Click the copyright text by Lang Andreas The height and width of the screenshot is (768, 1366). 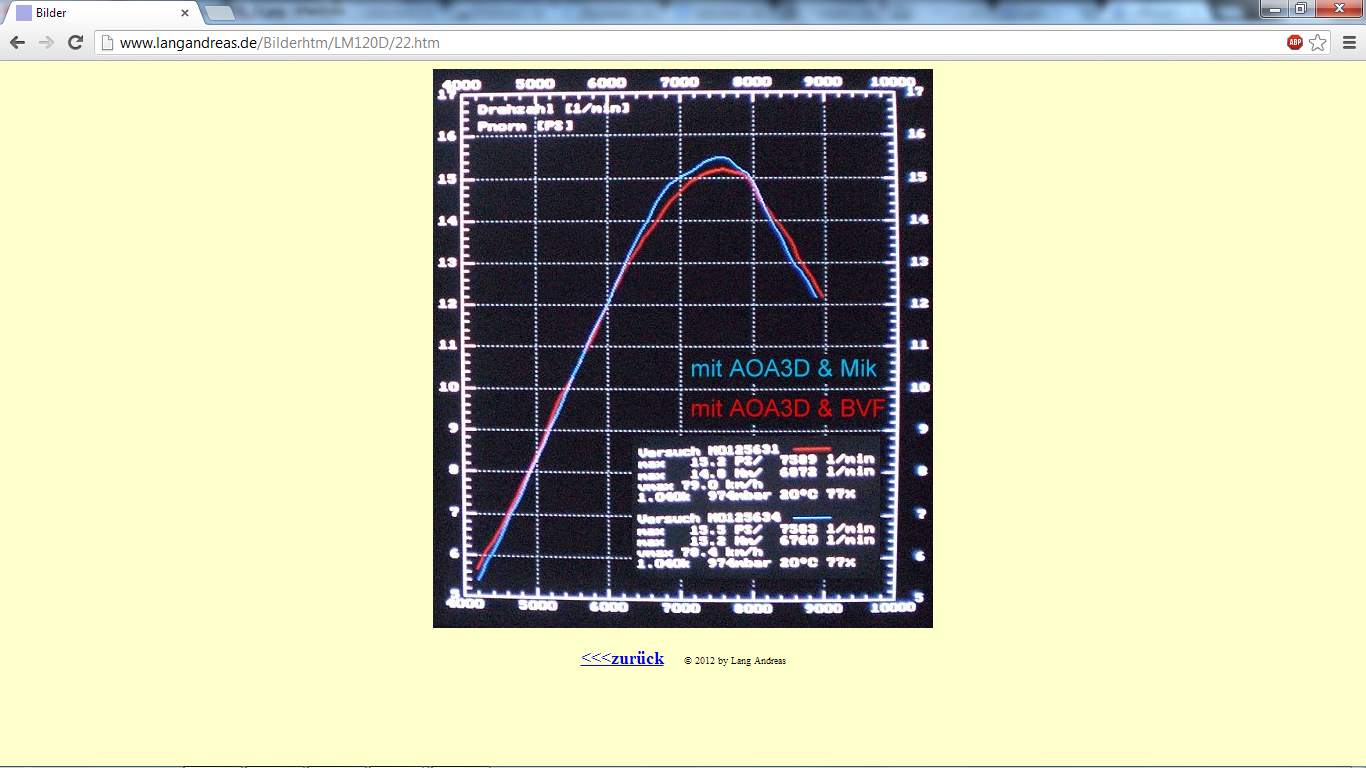(x=735, y=661)
